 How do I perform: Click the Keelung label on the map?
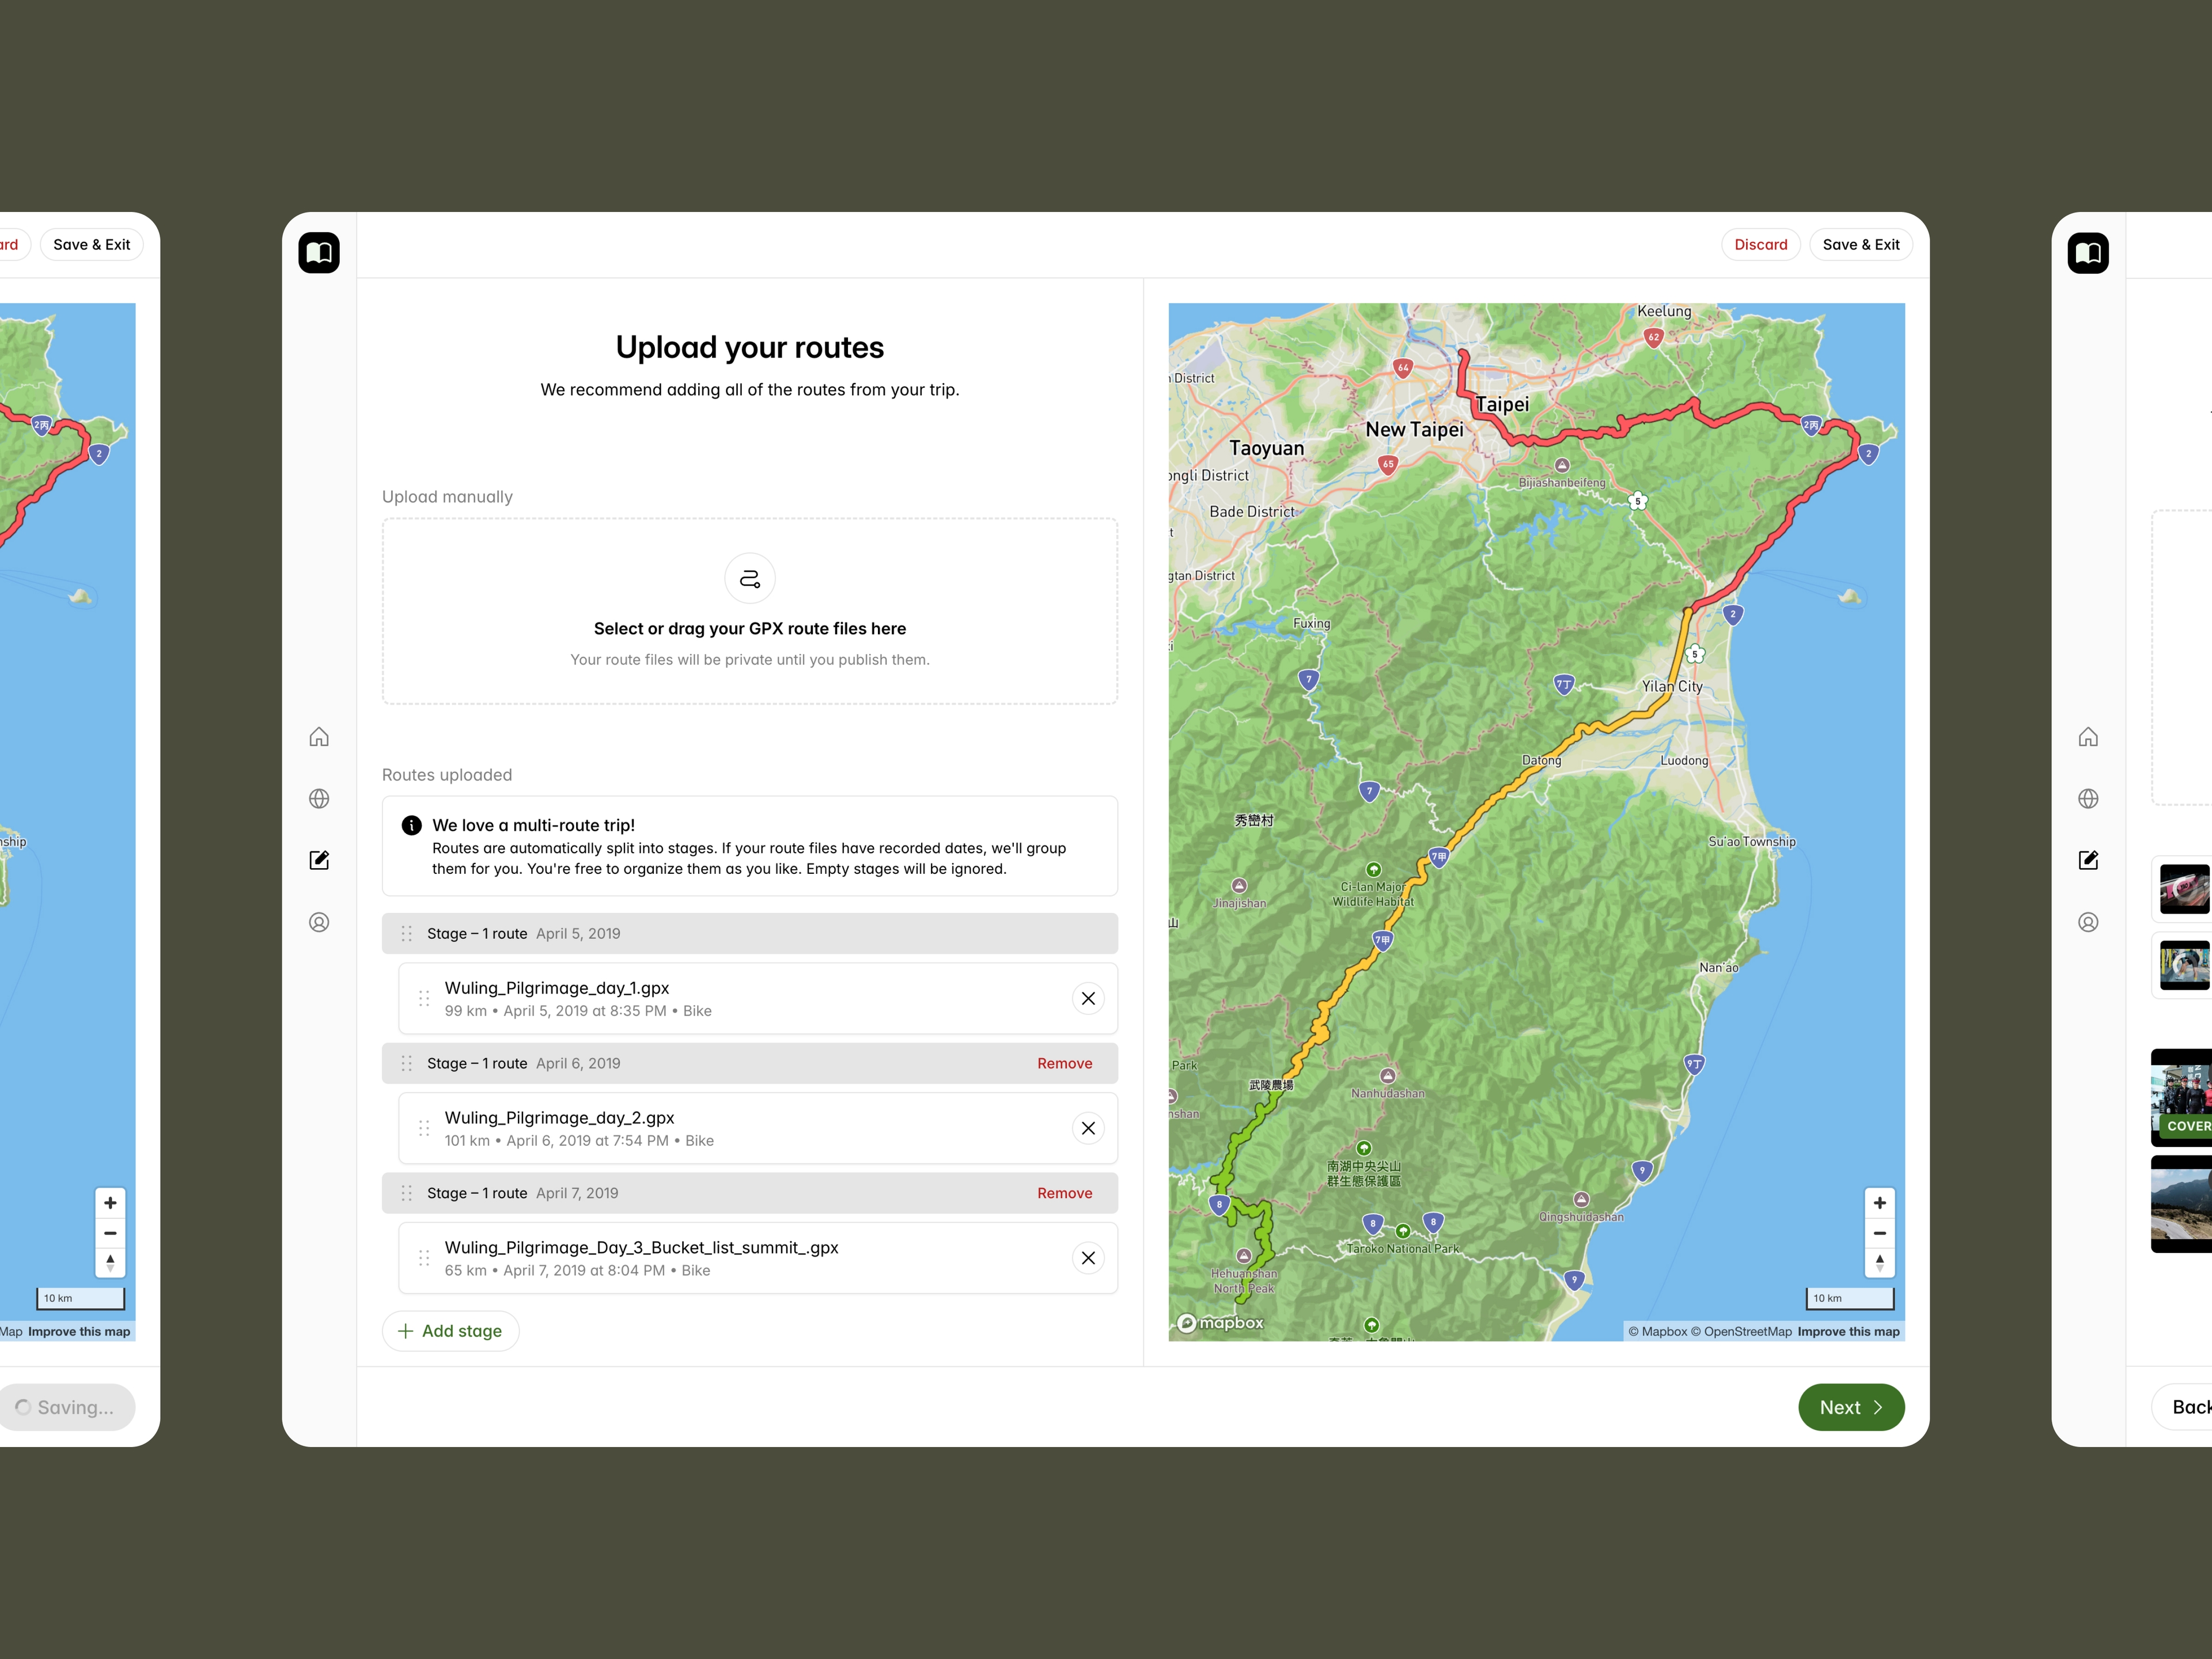tap(1664, 311)
